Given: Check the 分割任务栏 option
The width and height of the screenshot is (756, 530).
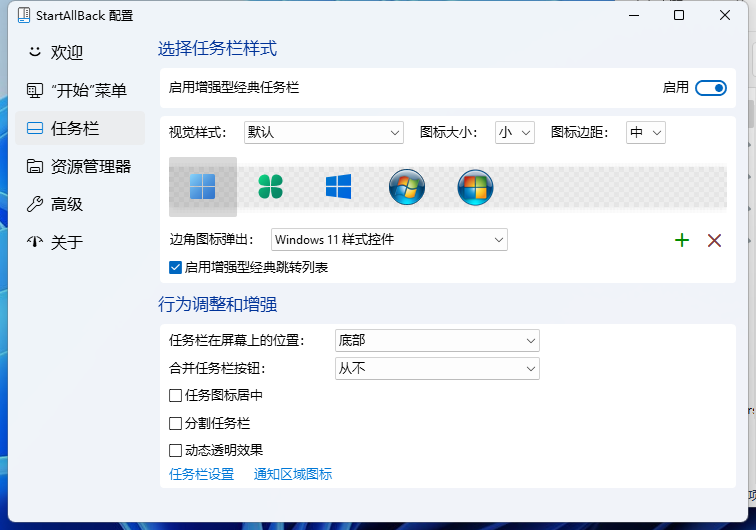Looking at the screenshot, I should 176,423.
